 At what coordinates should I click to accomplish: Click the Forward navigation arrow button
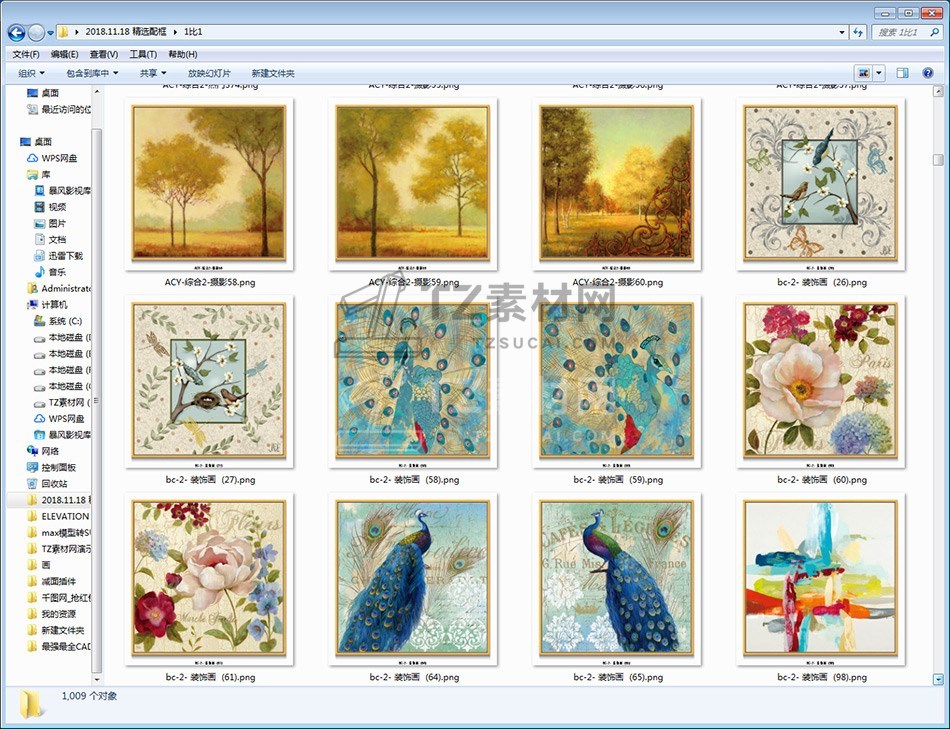click(36, 32)
